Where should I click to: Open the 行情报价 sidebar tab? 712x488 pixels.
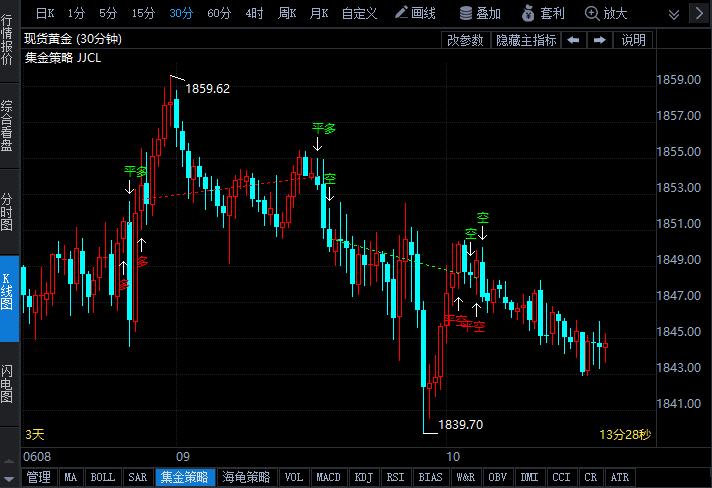7,39
